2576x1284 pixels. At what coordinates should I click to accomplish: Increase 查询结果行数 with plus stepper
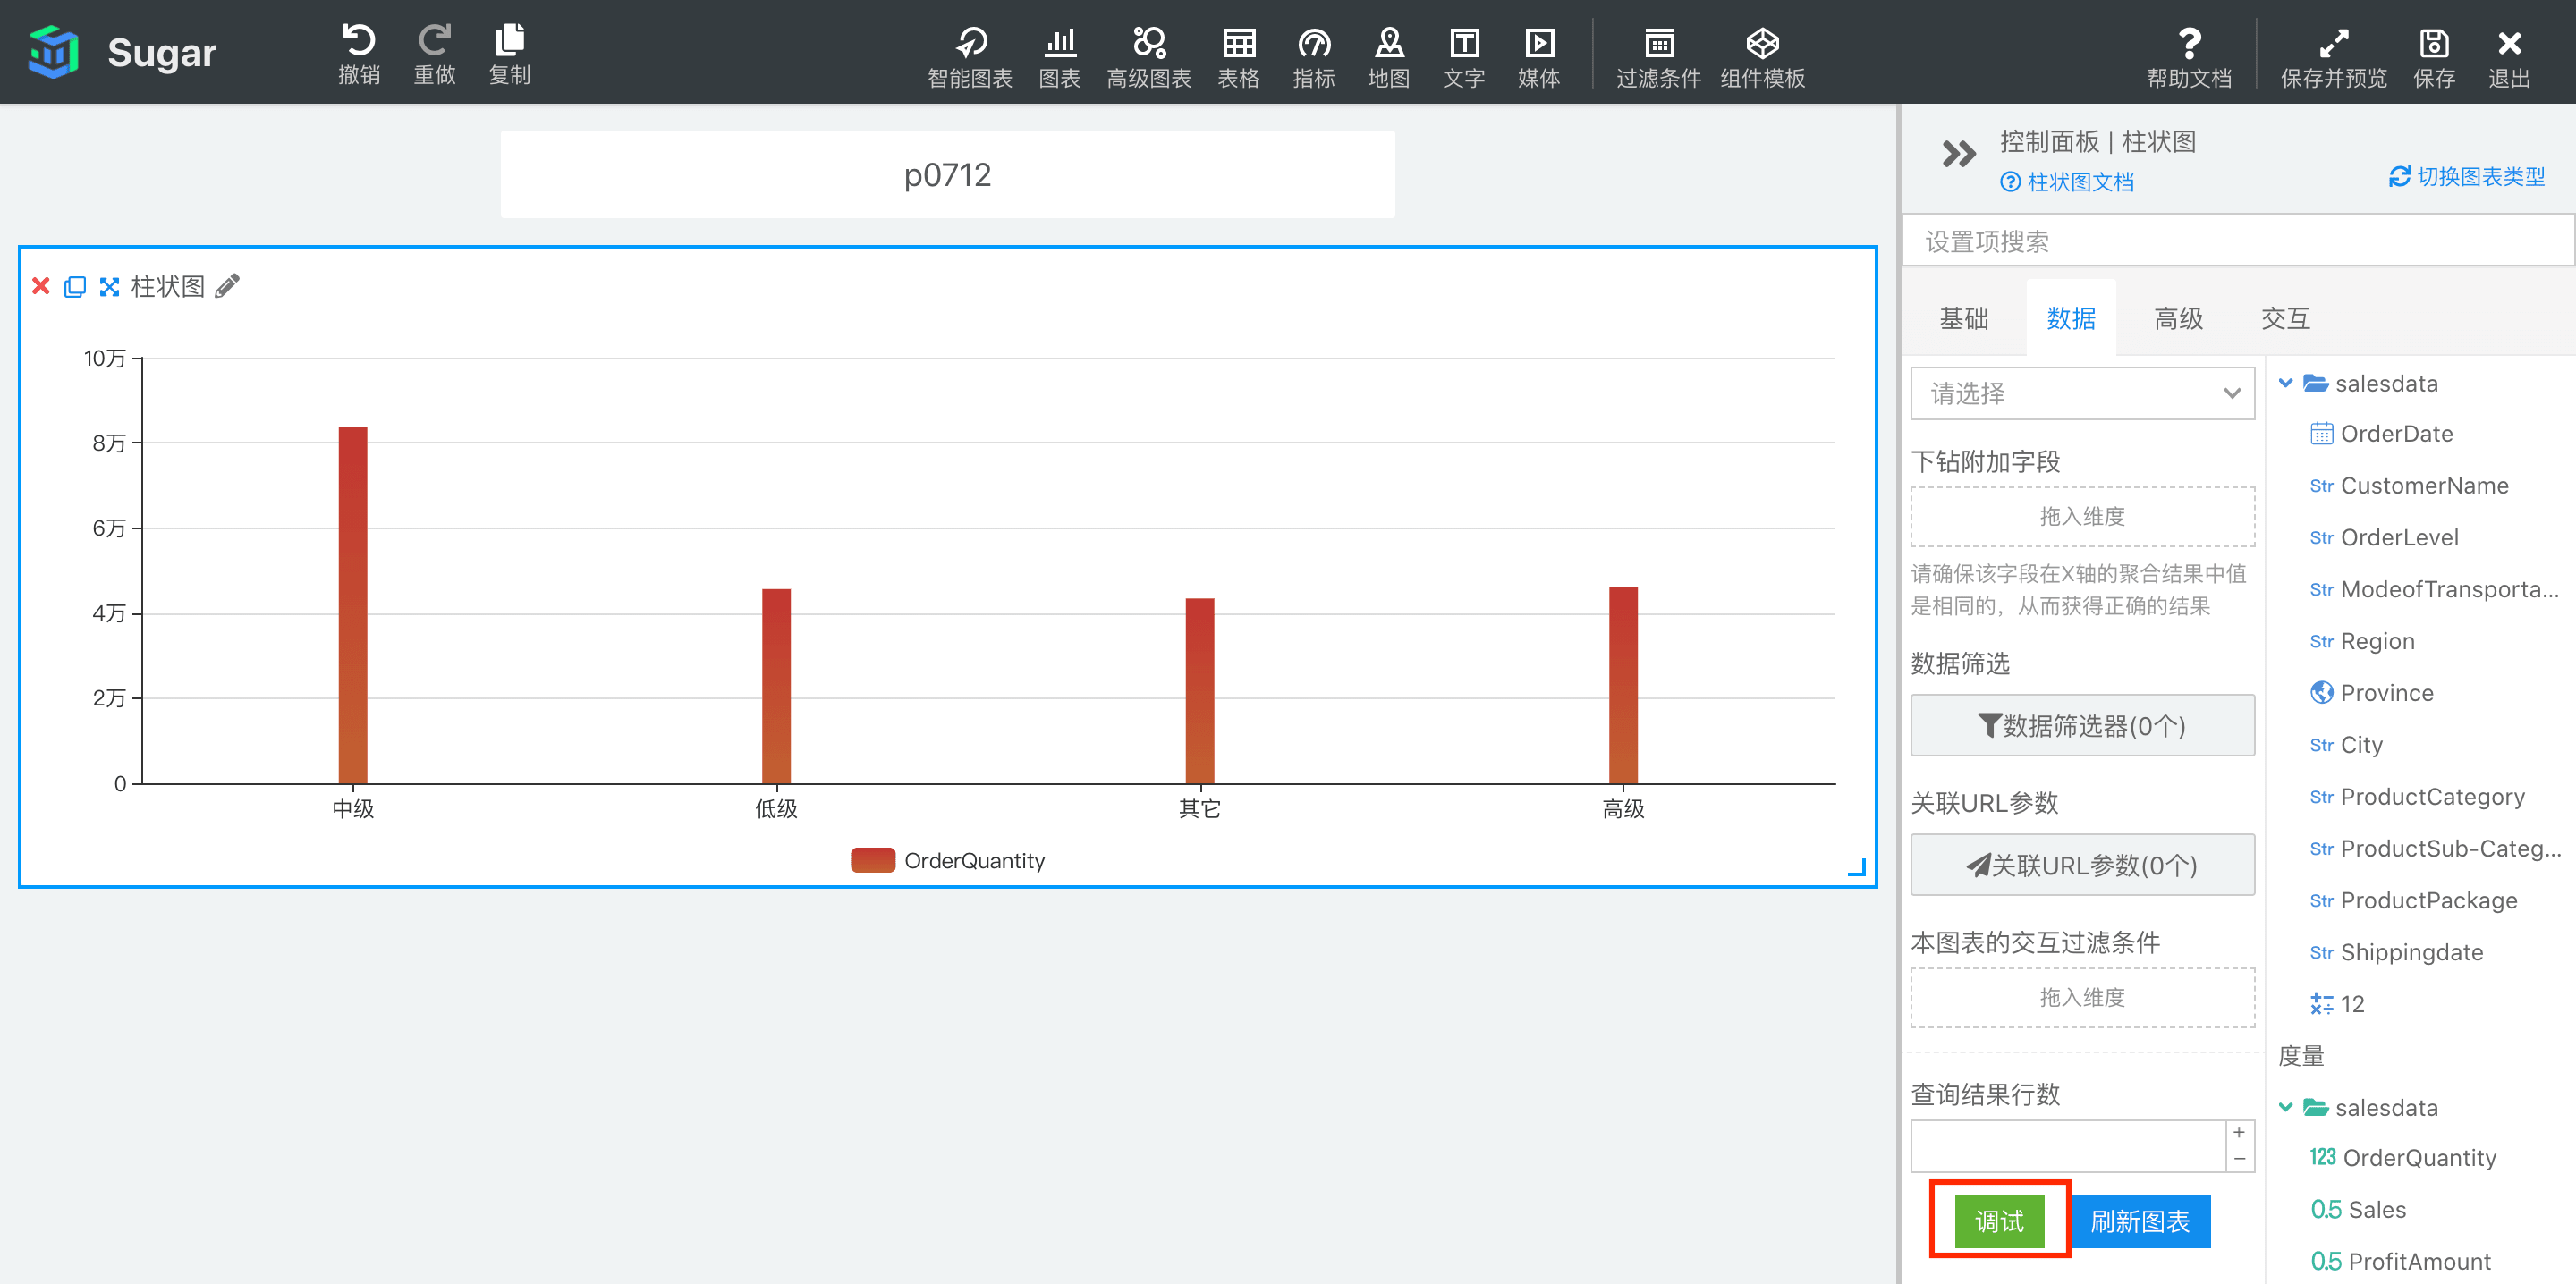click(2240, 1132)
